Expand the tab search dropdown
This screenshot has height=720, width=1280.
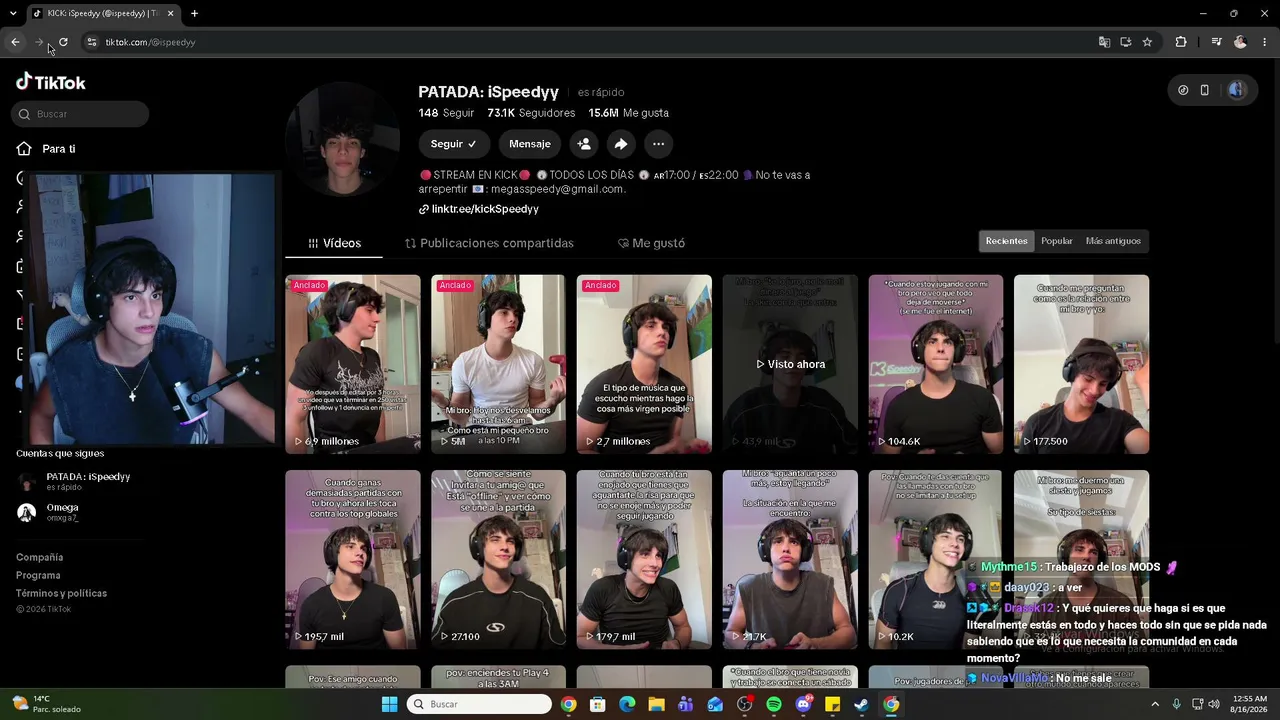[13, 13]
